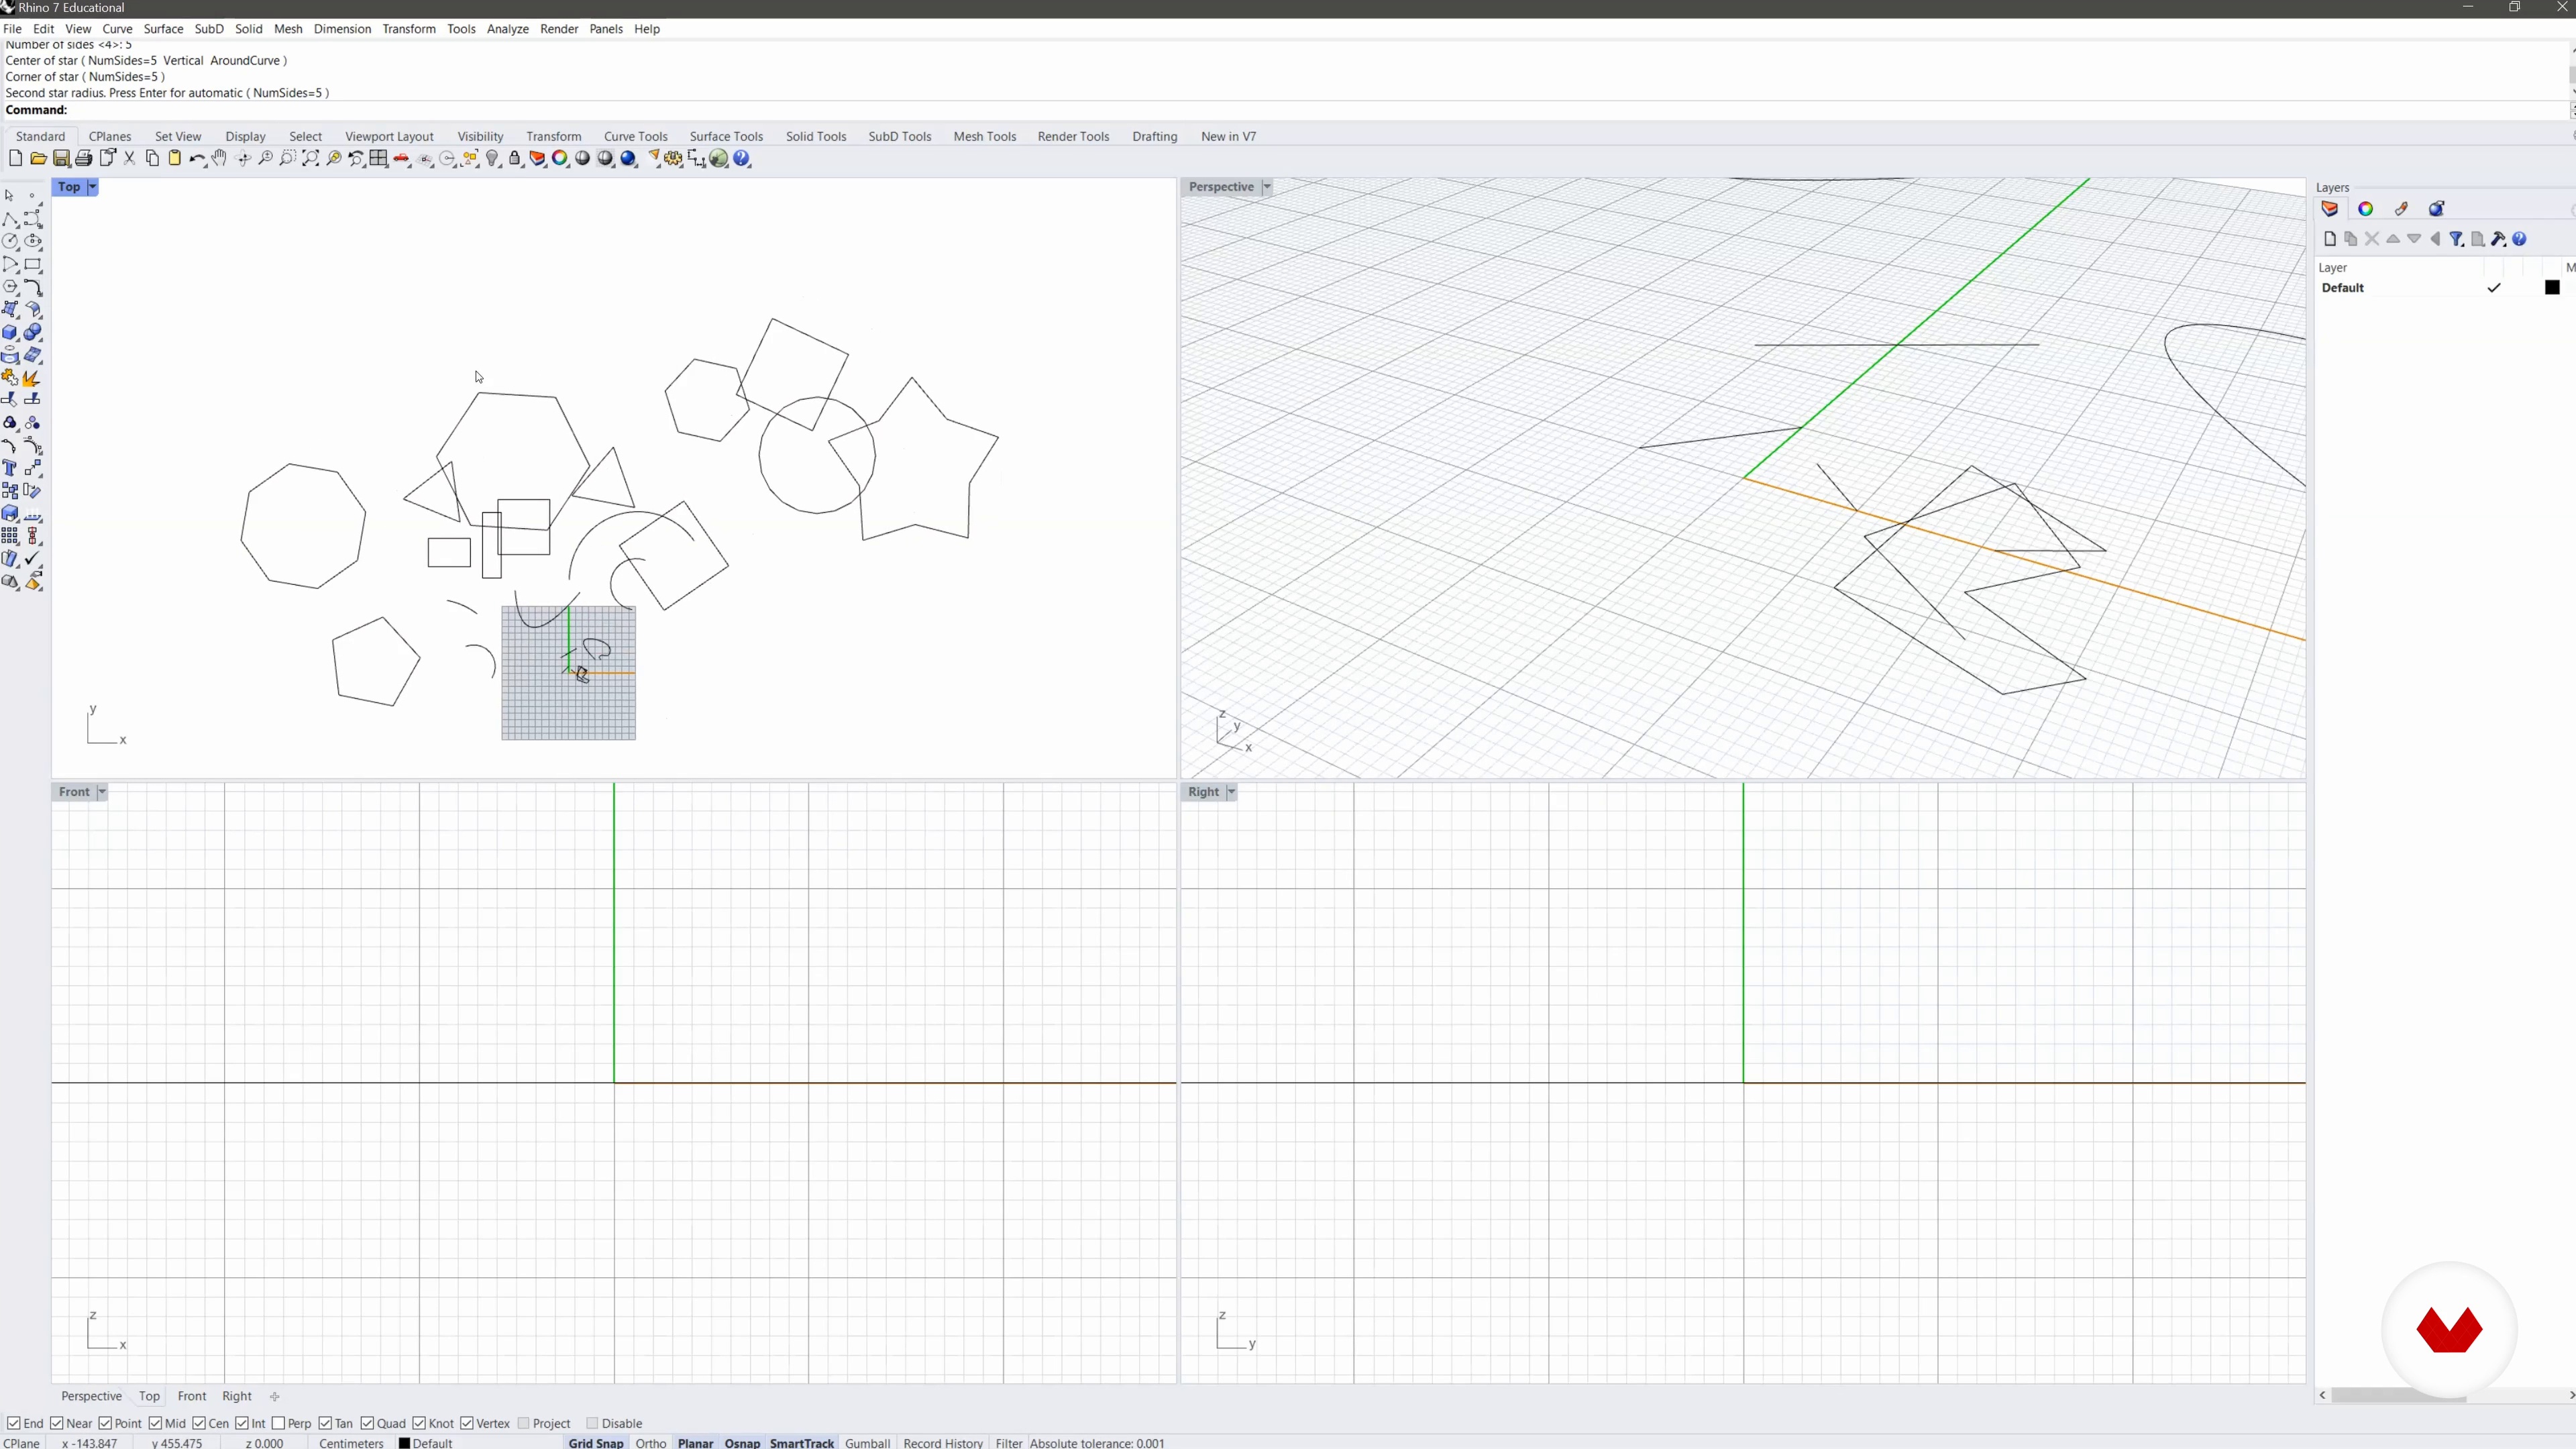The height and width of the screenshot is (1449, 2576).
Task: Select the Rectangle tool in left sidebar
Action: (x=33, y=264)
